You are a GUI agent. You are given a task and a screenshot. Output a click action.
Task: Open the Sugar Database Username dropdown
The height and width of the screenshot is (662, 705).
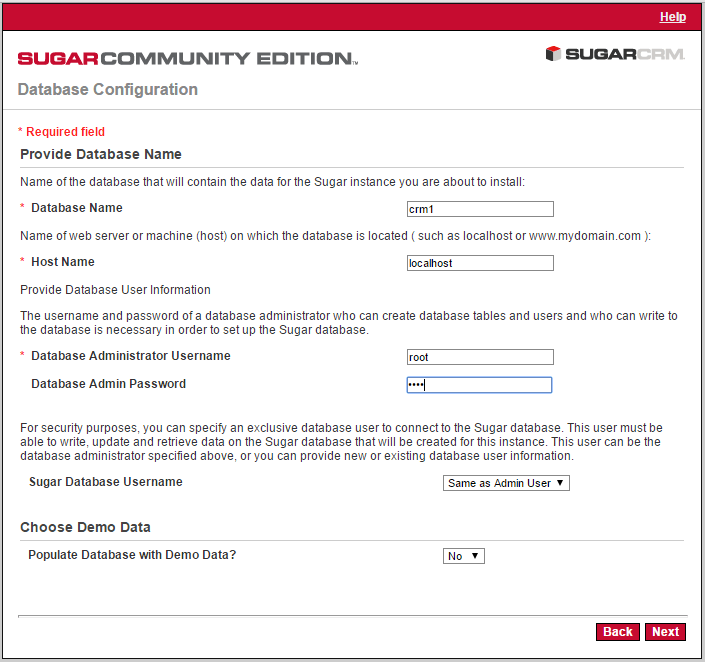(506, 483)
